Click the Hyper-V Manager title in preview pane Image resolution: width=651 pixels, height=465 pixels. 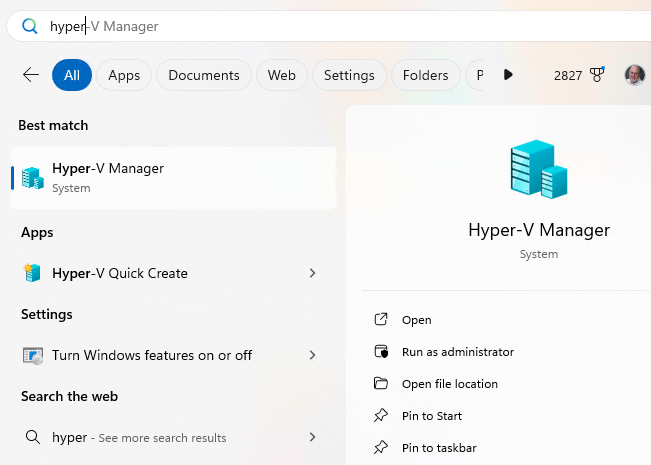(539, 230)
